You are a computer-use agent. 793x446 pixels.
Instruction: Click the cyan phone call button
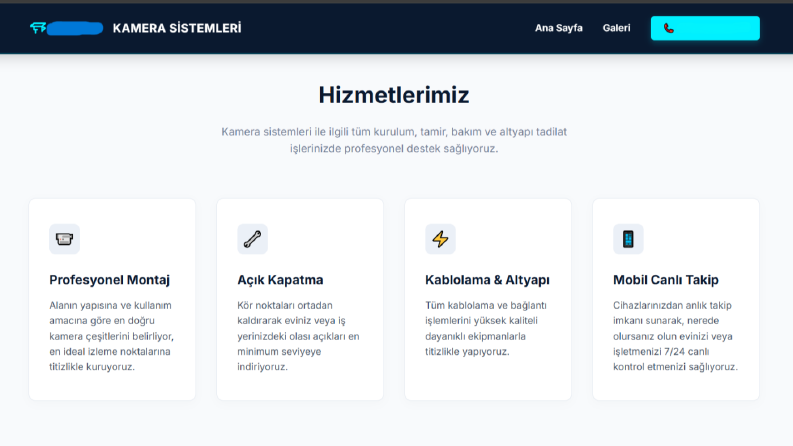click(705, 28)
